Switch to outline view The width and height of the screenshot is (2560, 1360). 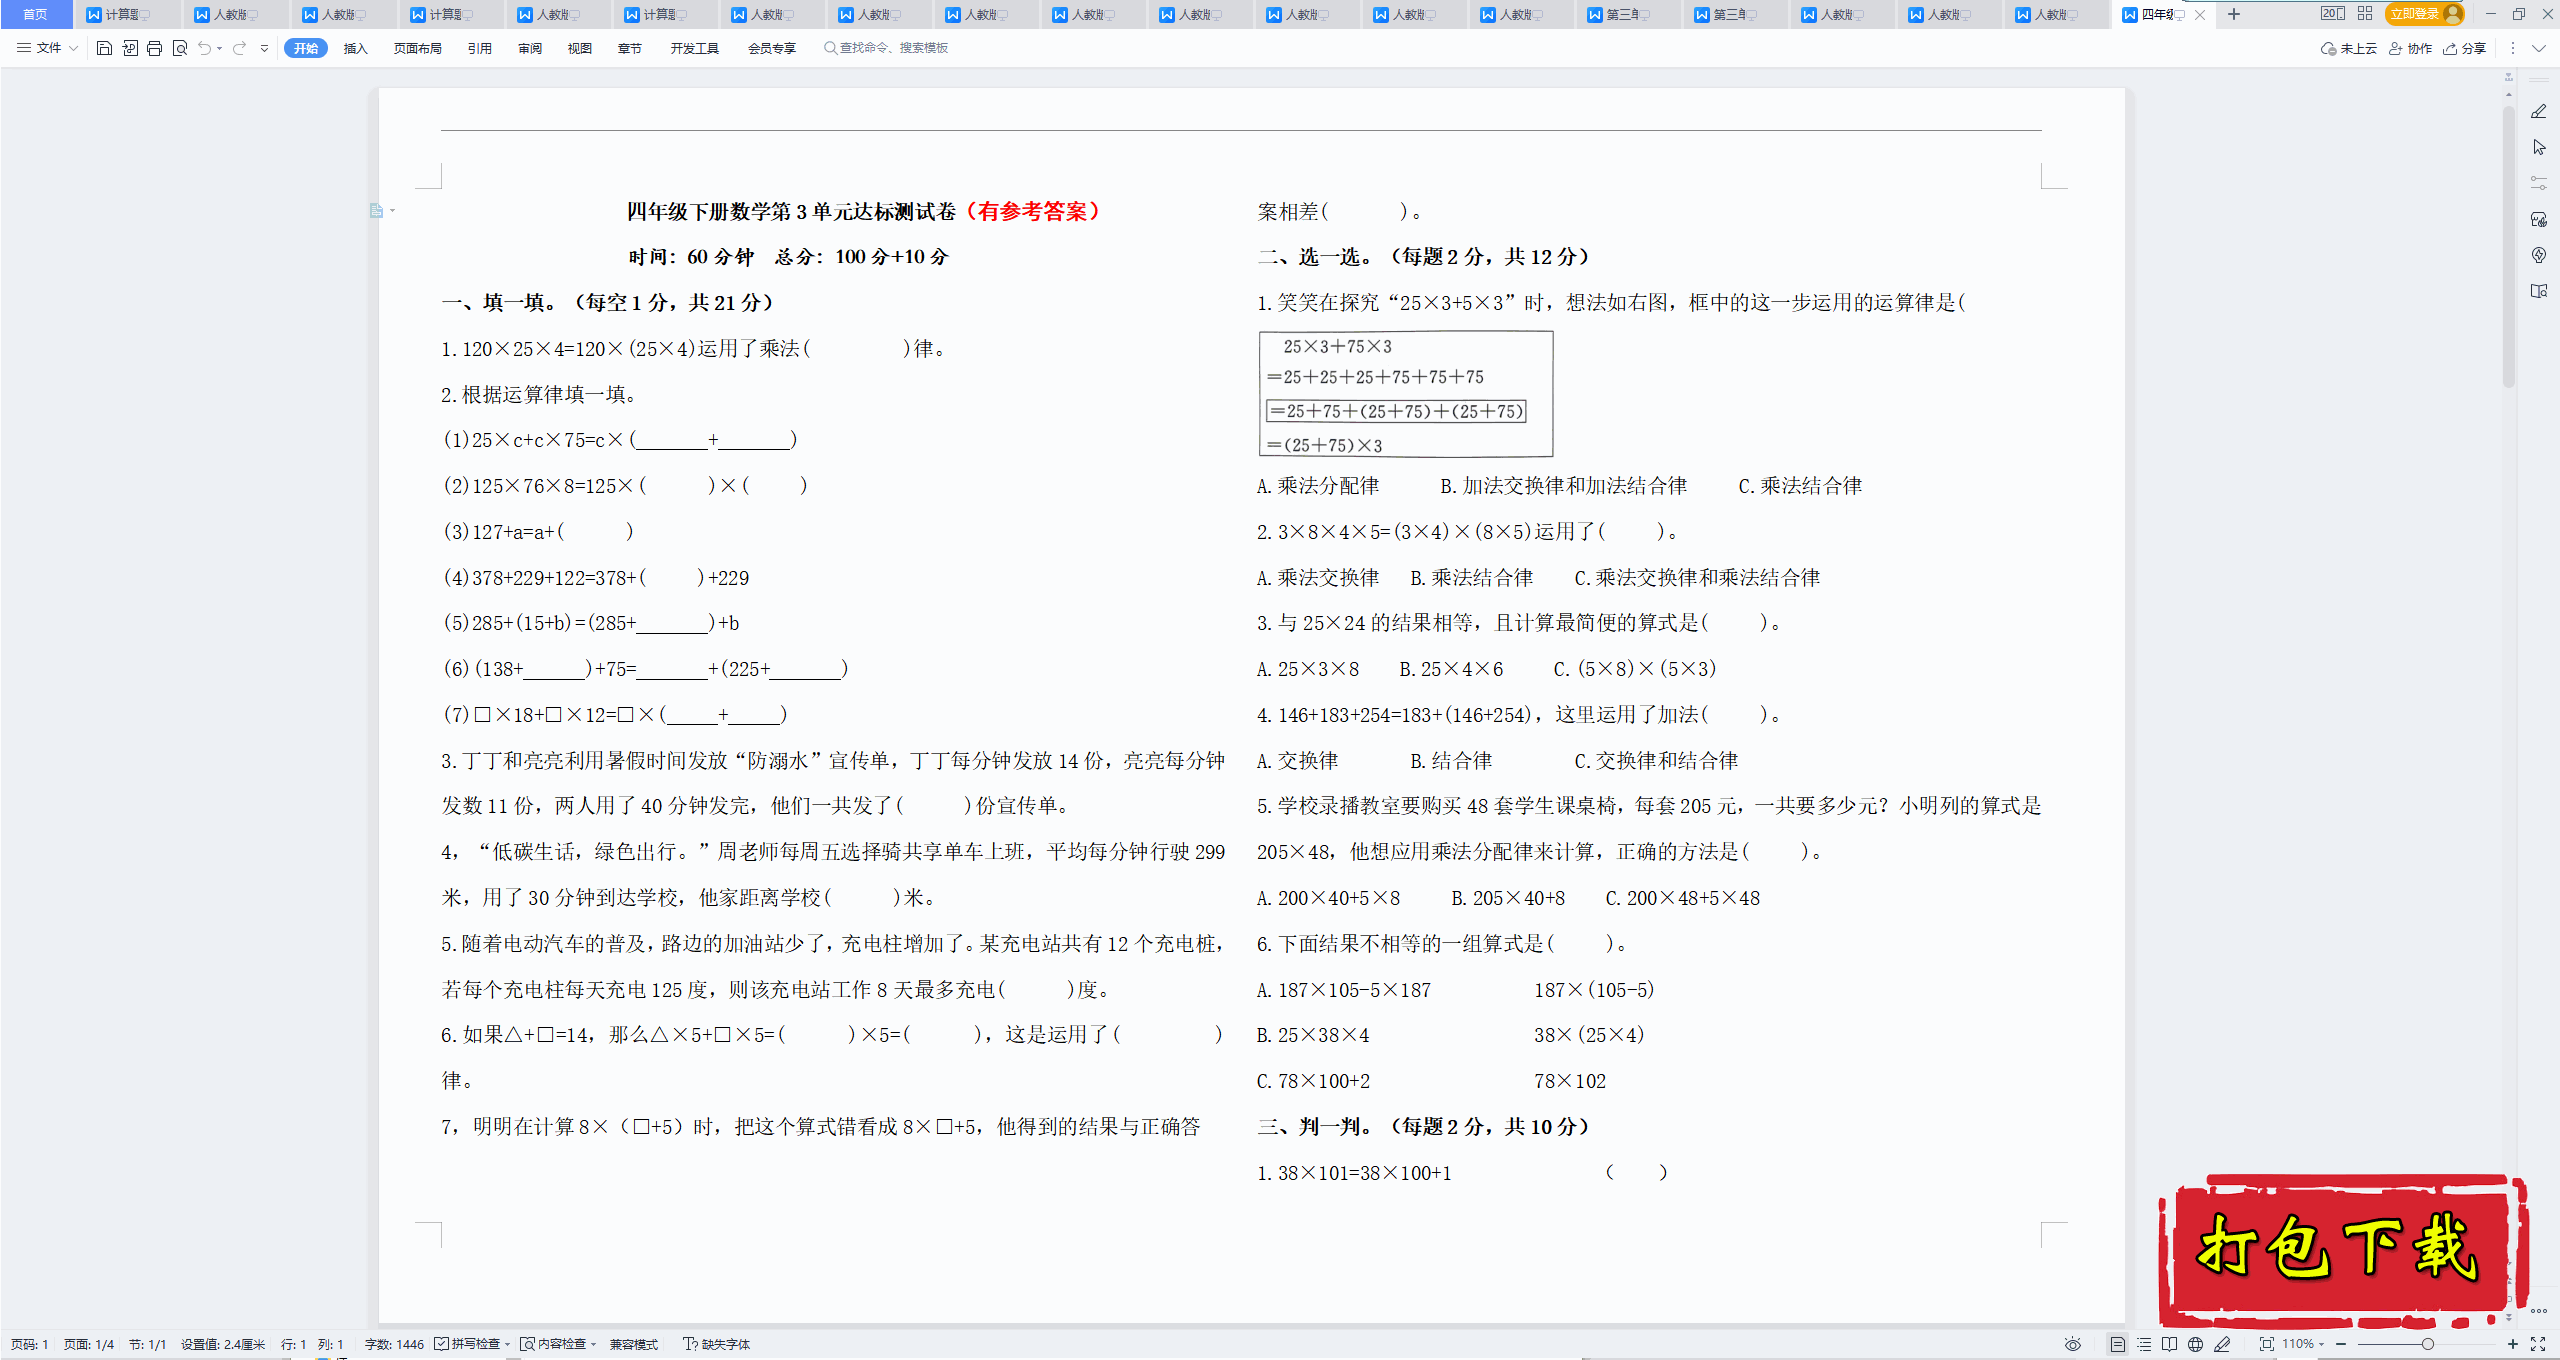point(2143,1344)
